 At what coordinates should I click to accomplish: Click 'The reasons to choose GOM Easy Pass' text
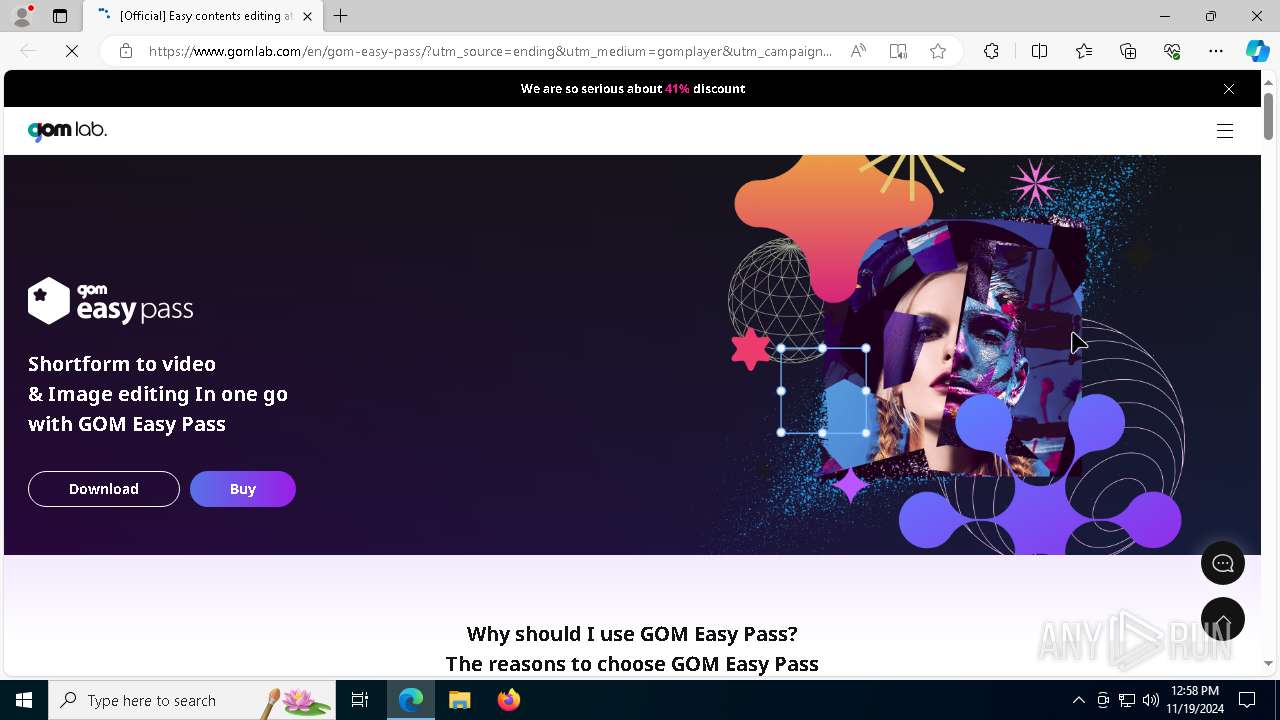(632, 664)
